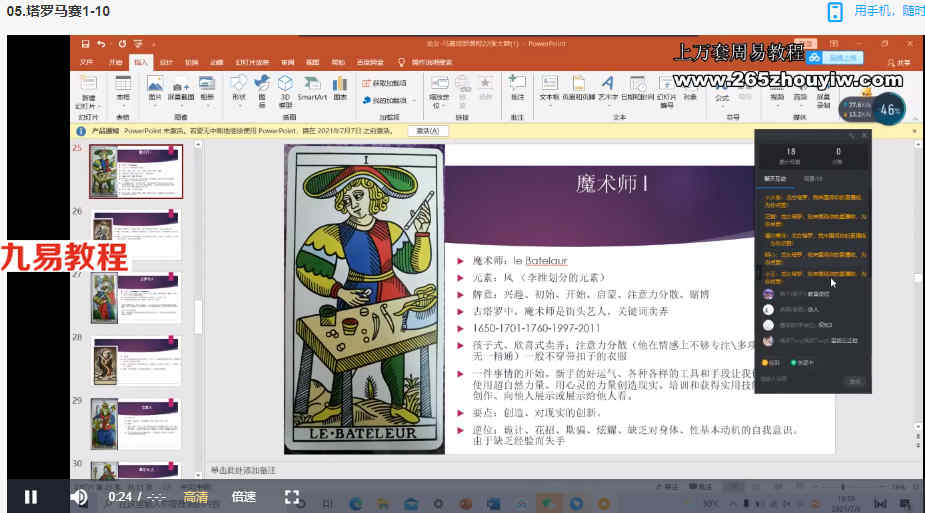Click 日期和时间 Date and Time icon
This screenshot has height=513, width=925.
tap(637, 88)
